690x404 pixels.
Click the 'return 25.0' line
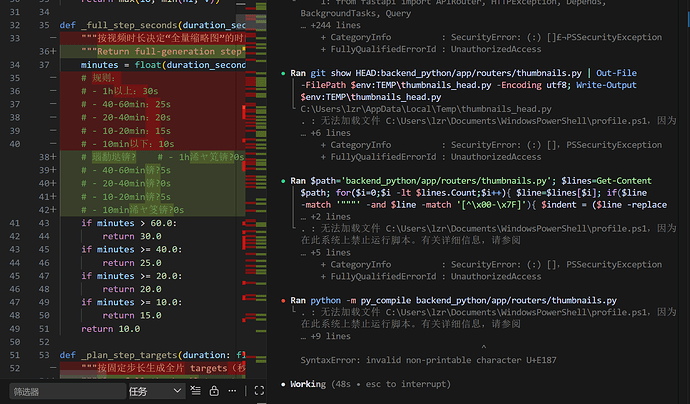(132, 263)
